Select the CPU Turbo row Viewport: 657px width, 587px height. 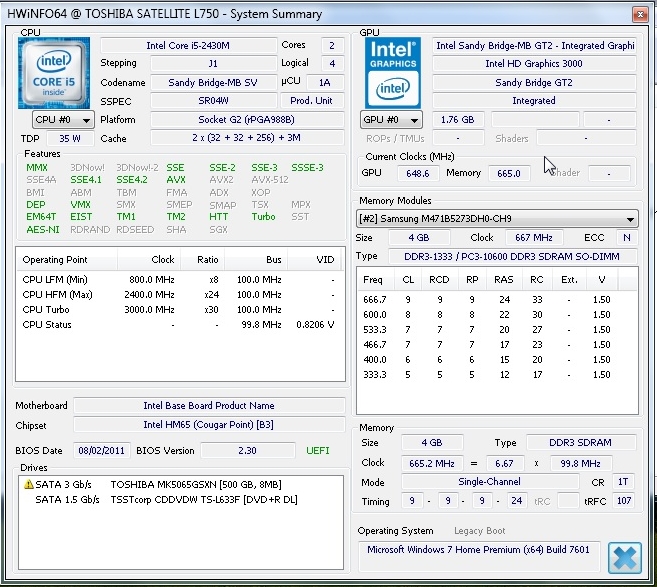coord(178,310)
